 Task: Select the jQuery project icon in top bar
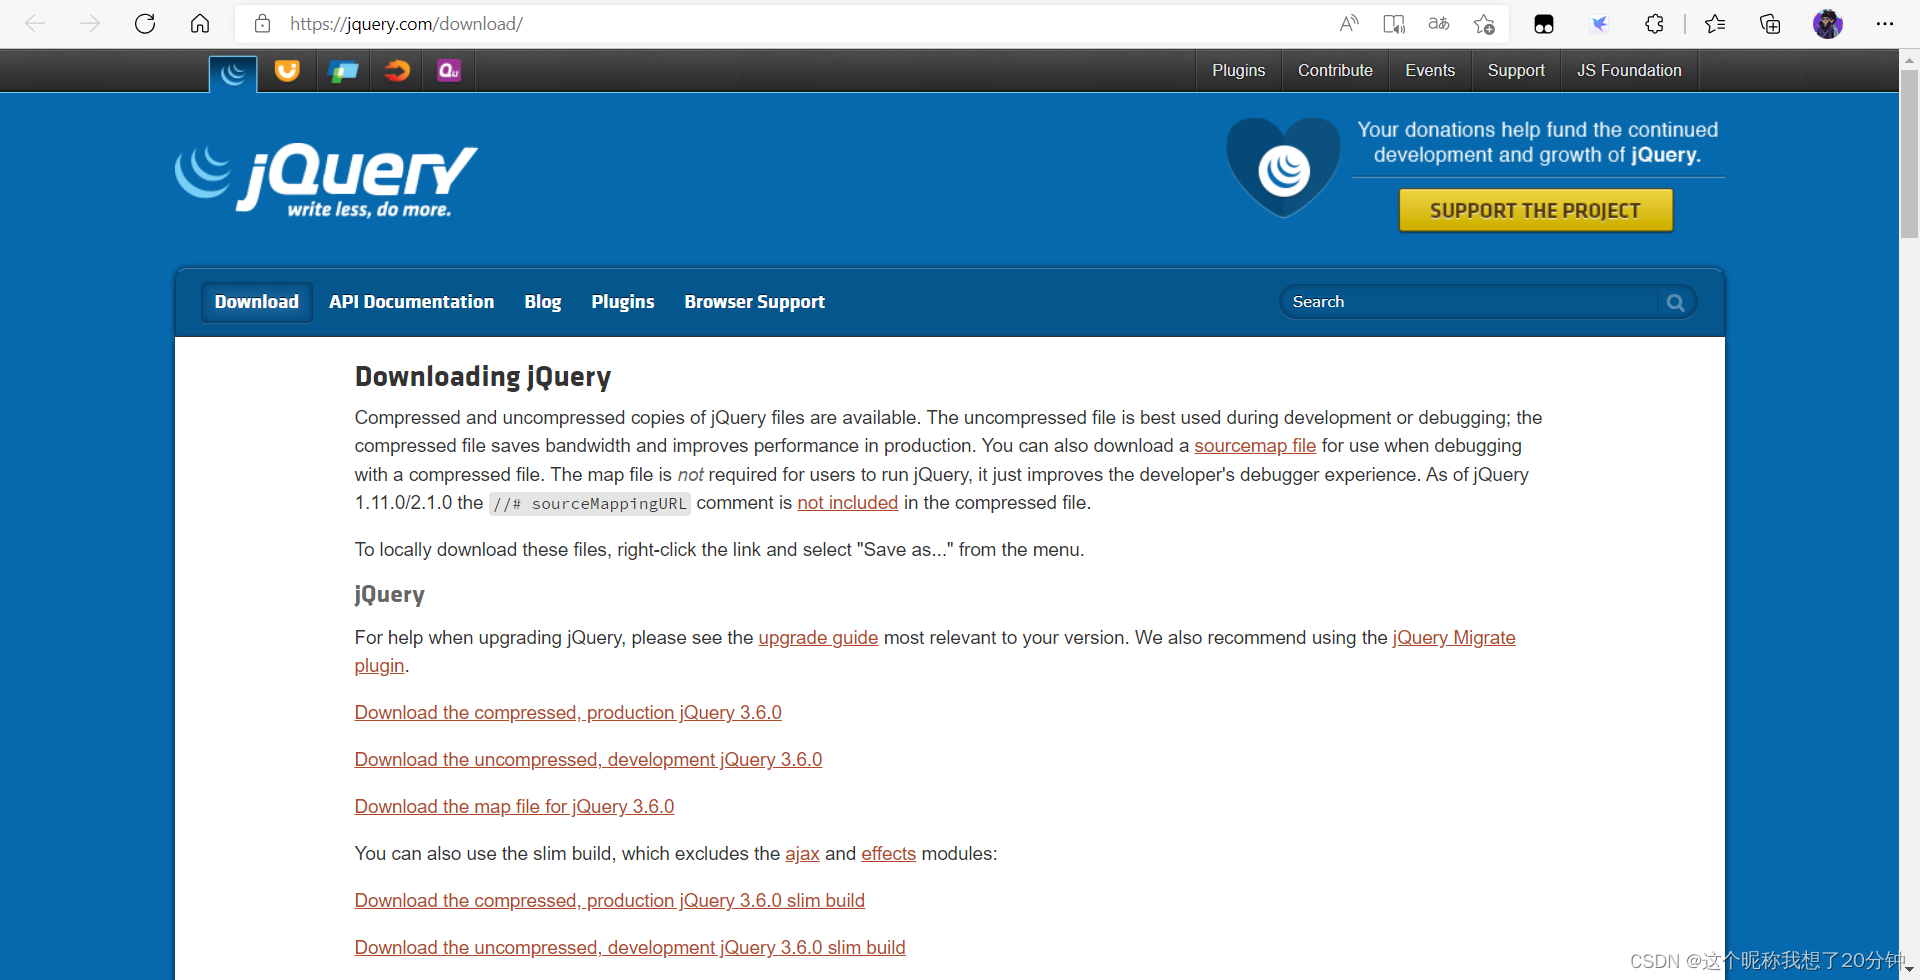point(233,73)
